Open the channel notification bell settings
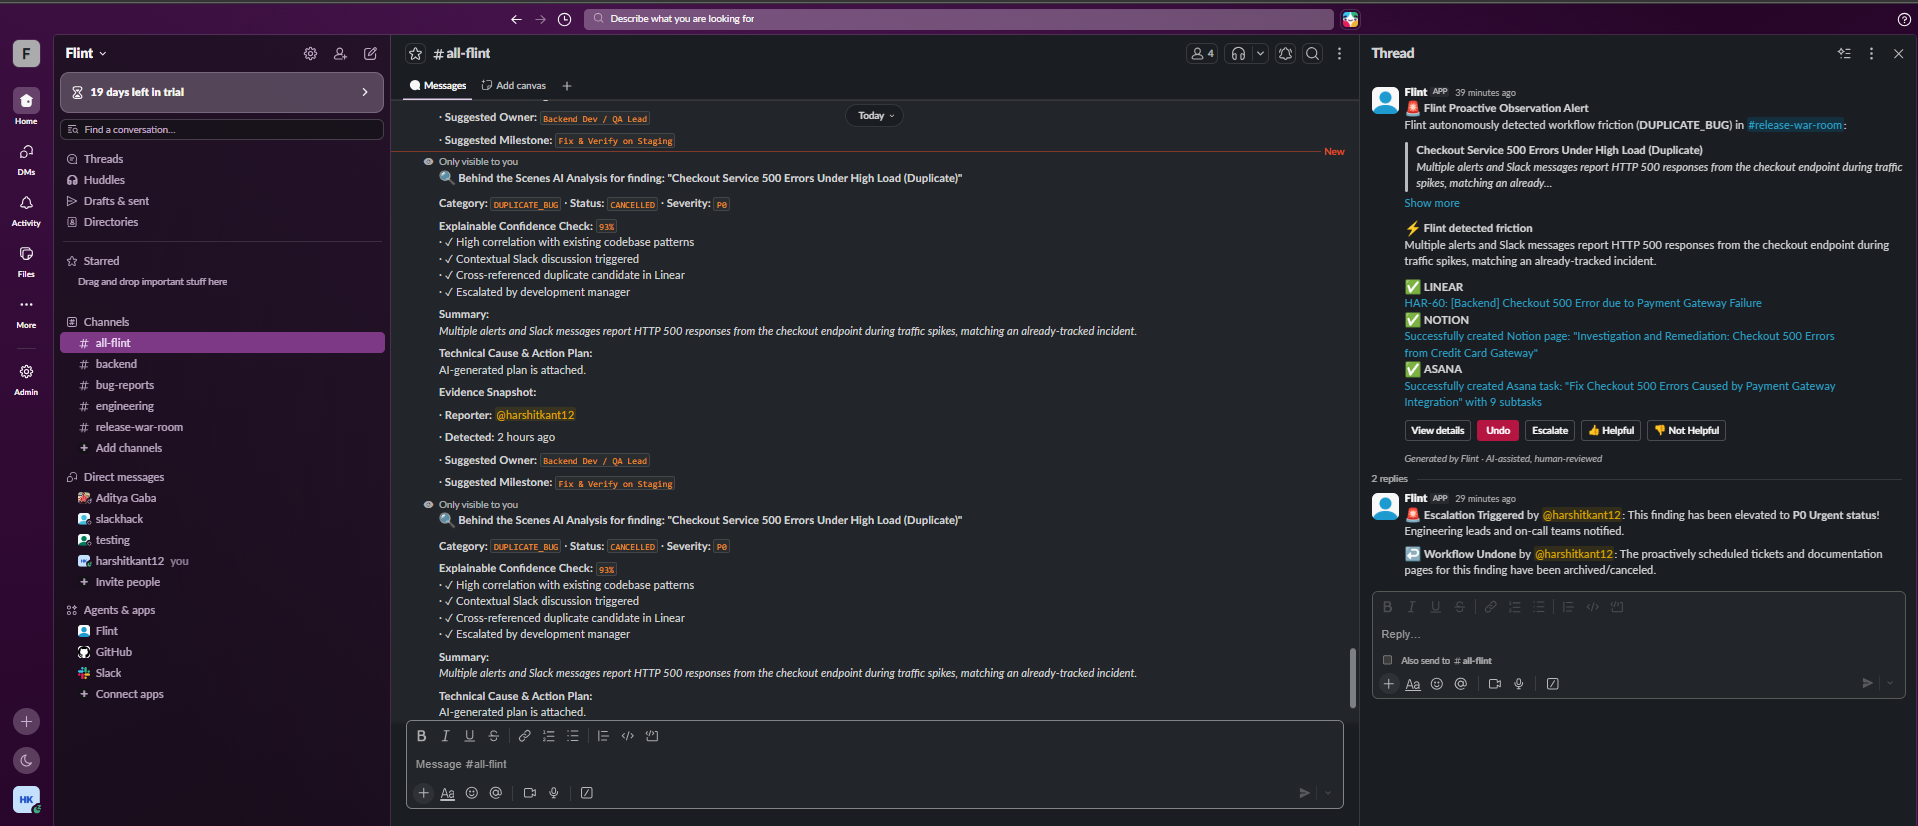This screenshot has height=826, width=1918. [1286, 53]
